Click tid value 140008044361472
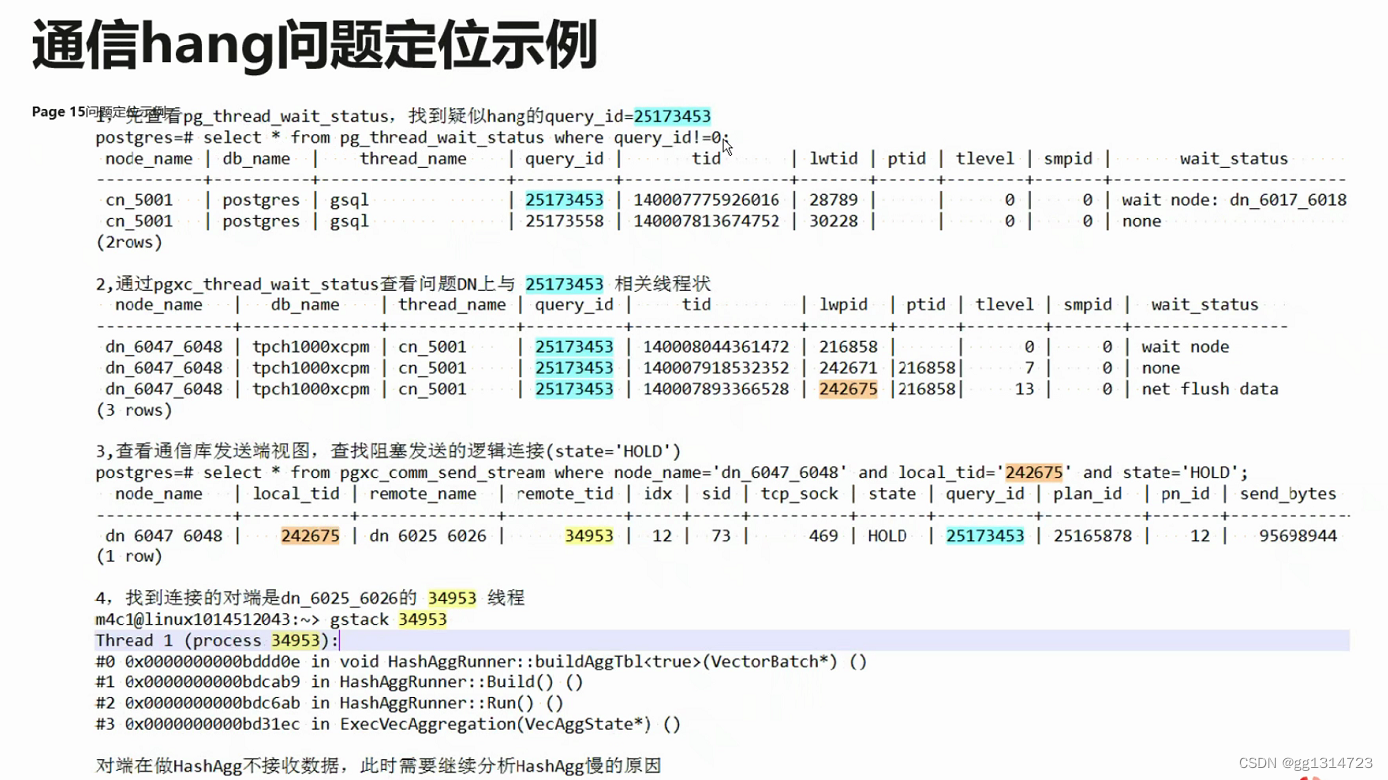Viewport: 1388px width, 780px height. point(716,347)
